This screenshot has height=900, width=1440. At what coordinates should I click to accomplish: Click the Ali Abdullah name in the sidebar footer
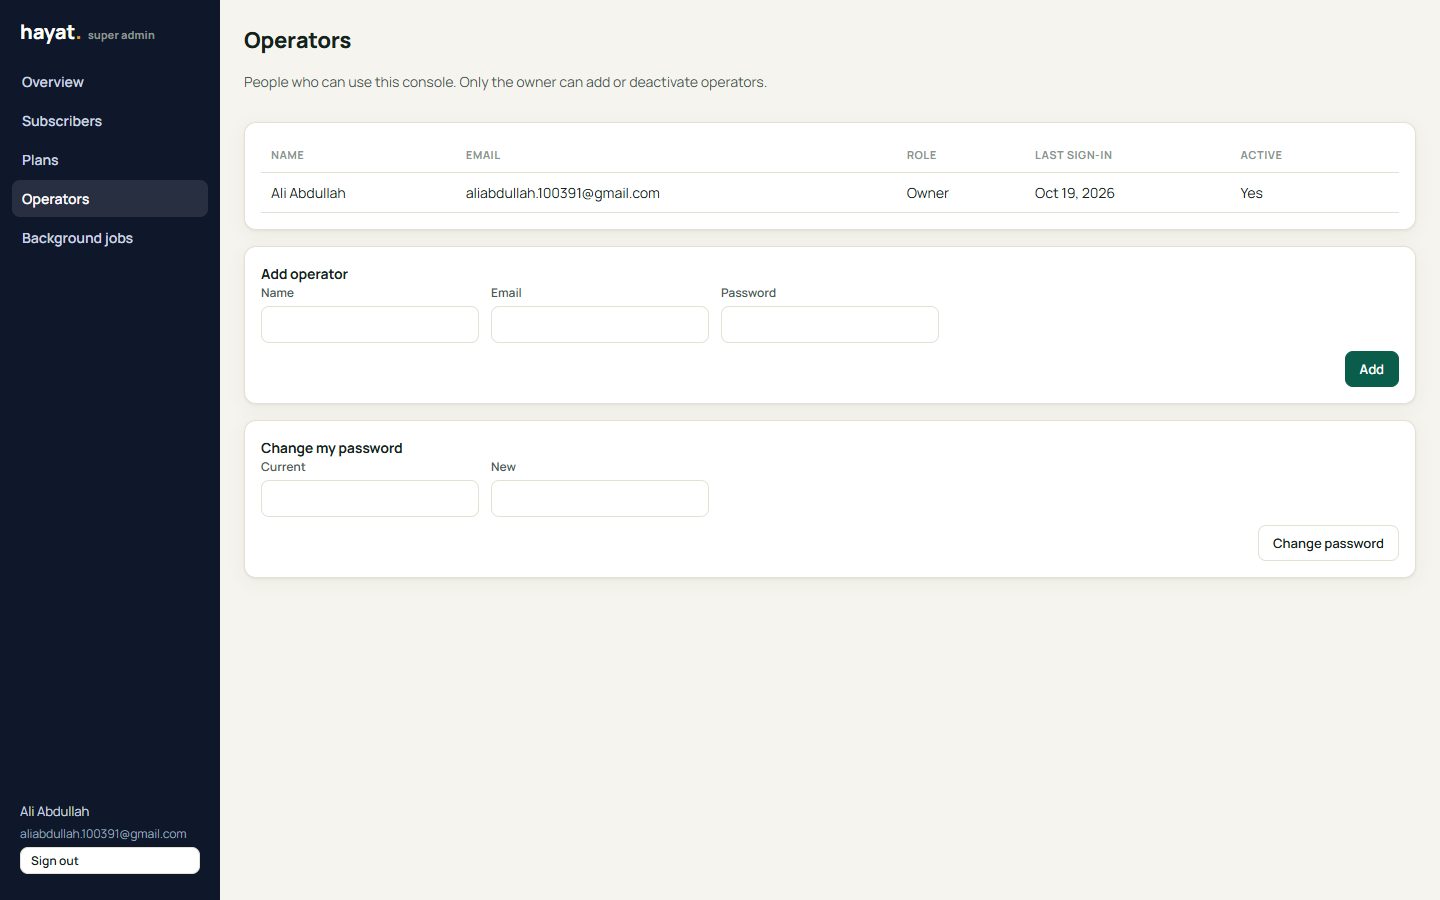55,811
